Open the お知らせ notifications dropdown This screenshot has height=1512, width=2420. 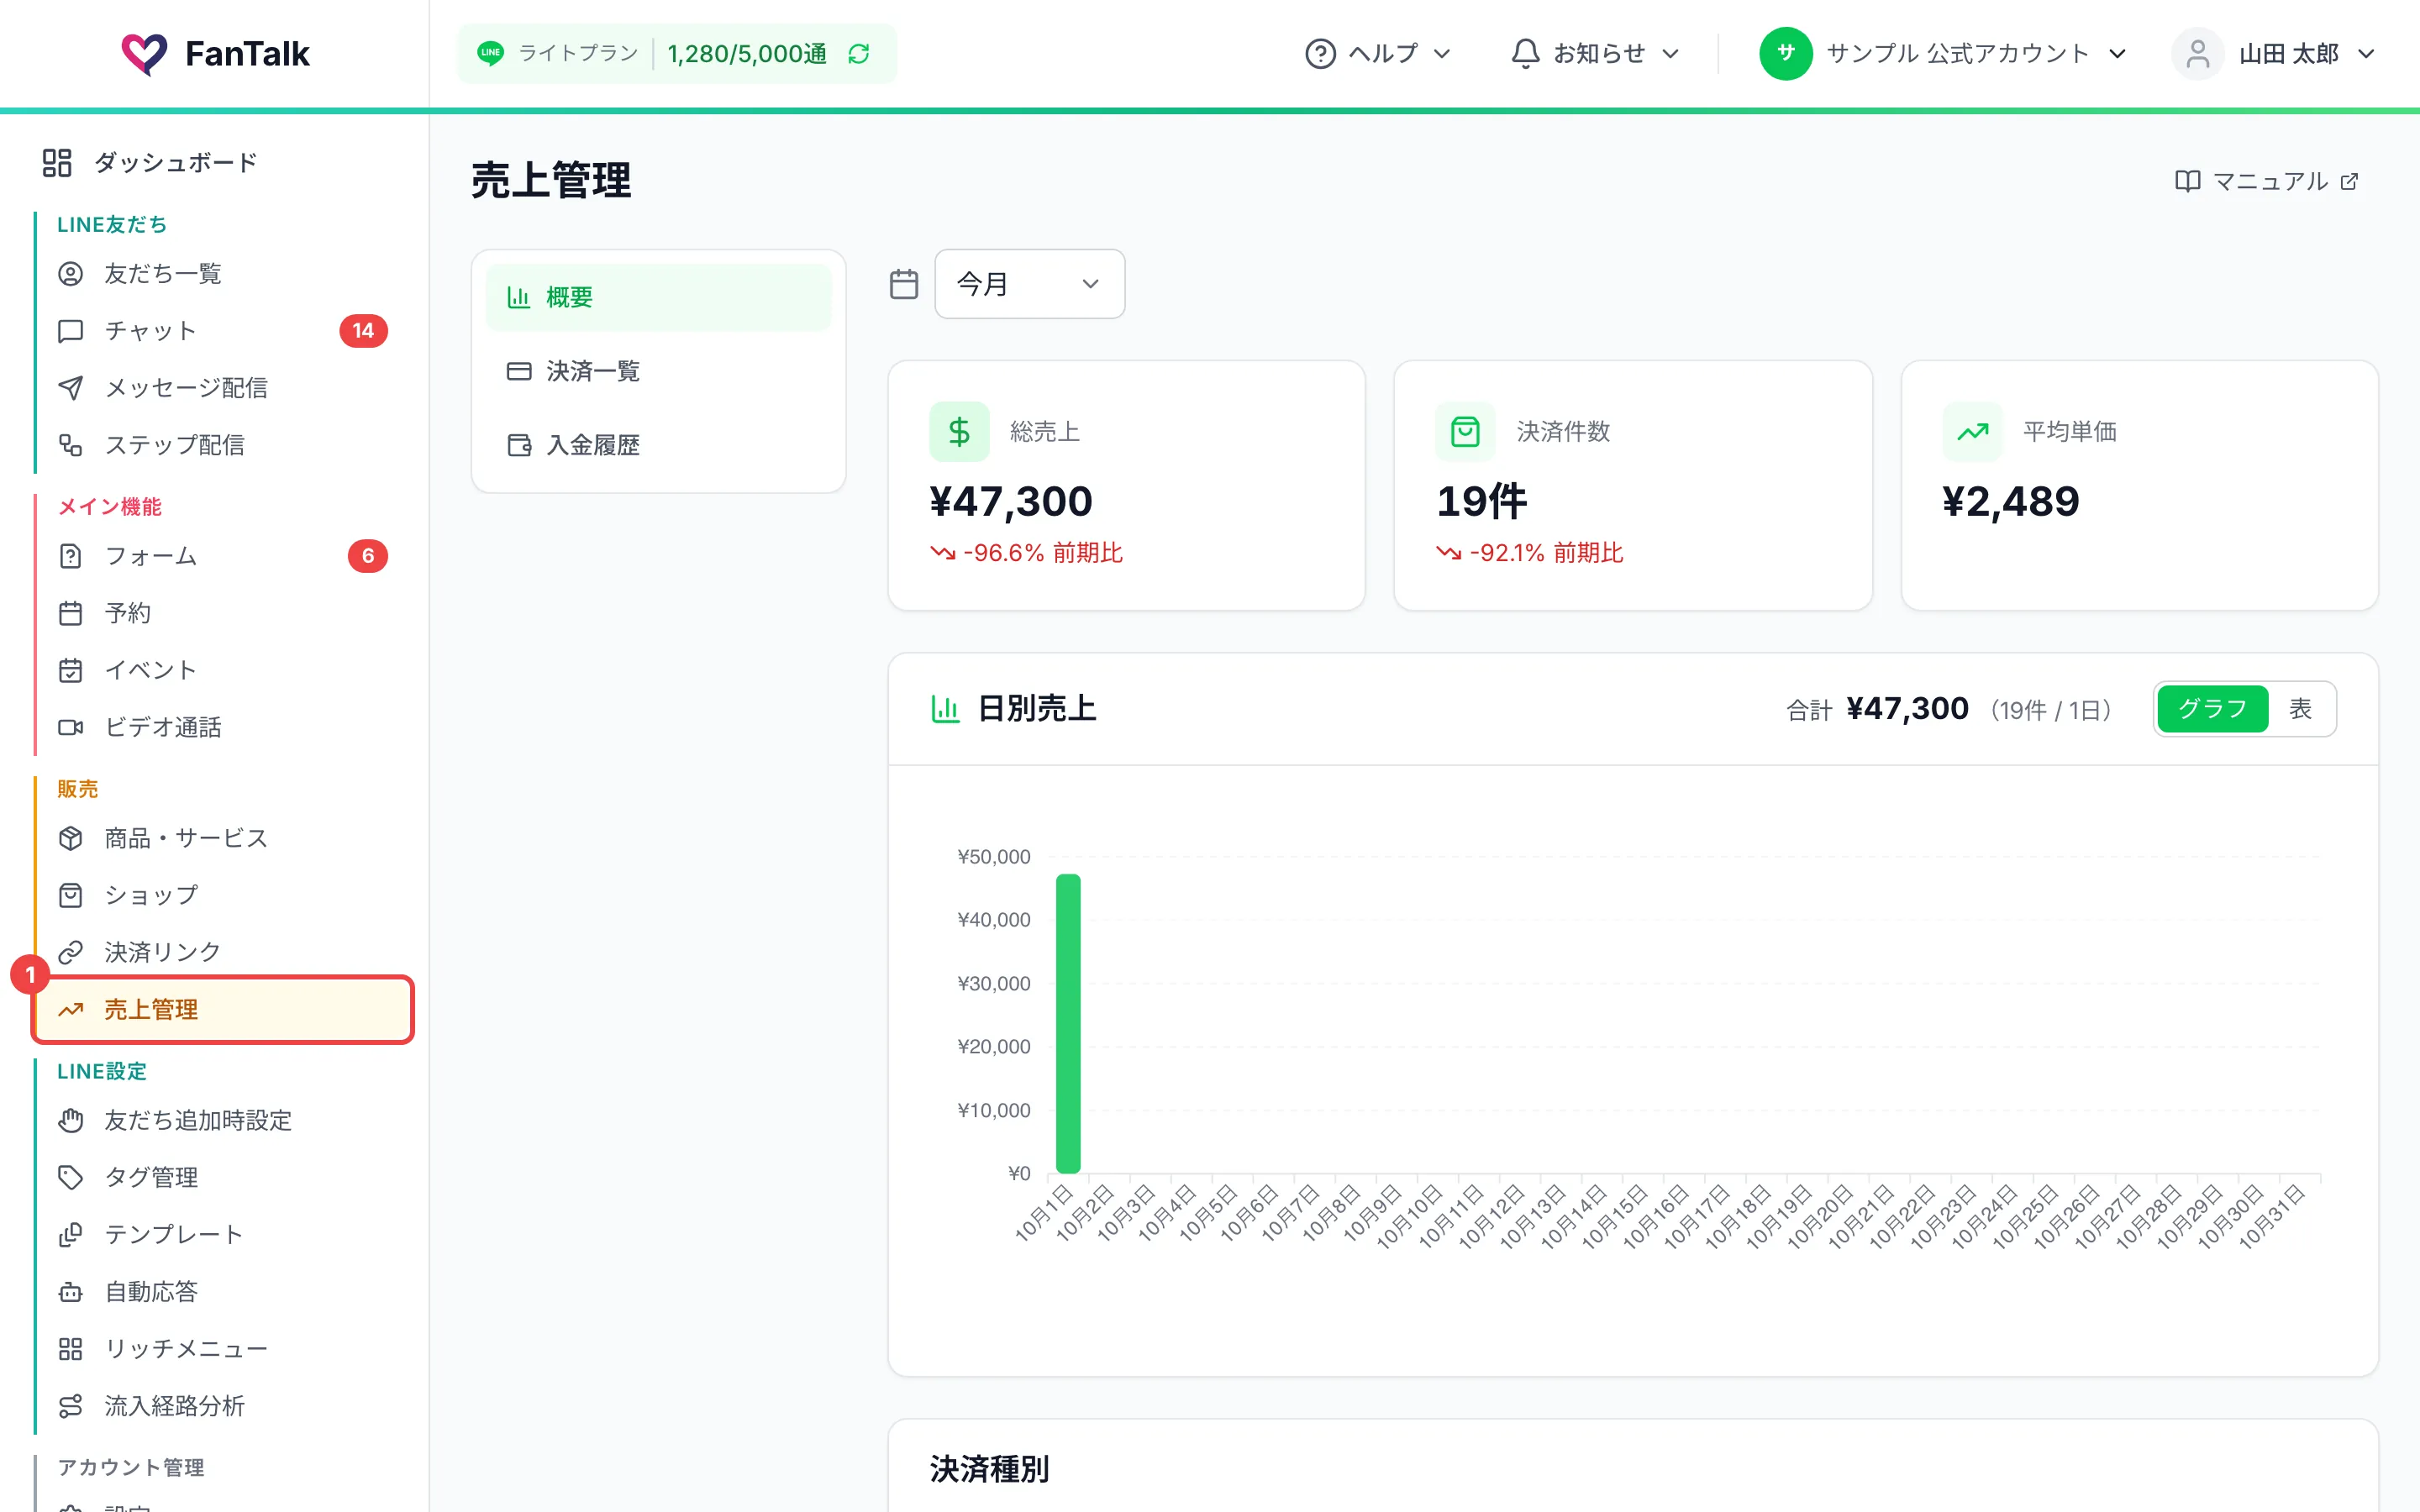point(1595,54)
